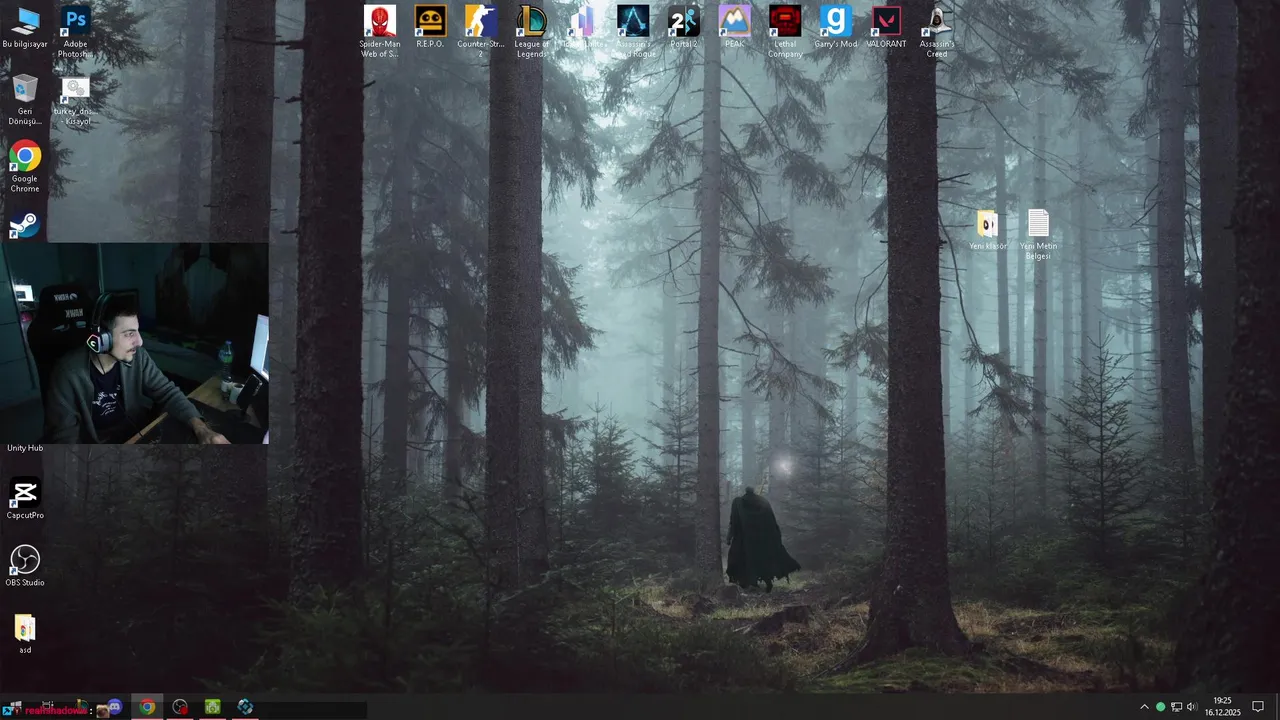Open the network status tray icon
Viewport: 1280px width, 720px height.
[x=1176, y=707]
